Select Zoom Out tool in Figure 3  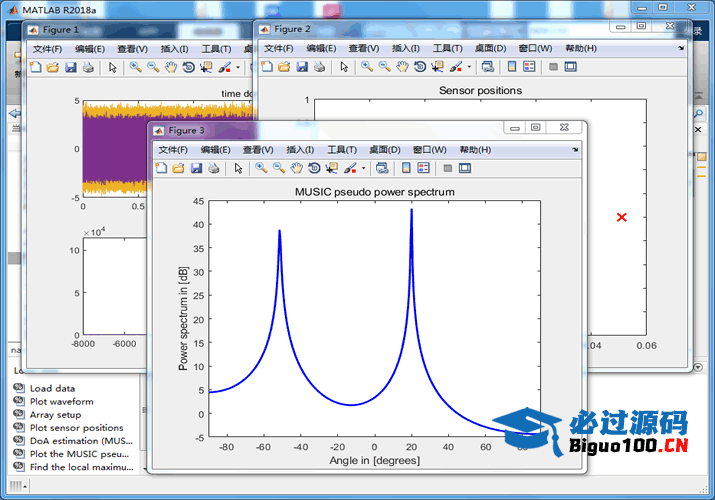tap(279, 168)
